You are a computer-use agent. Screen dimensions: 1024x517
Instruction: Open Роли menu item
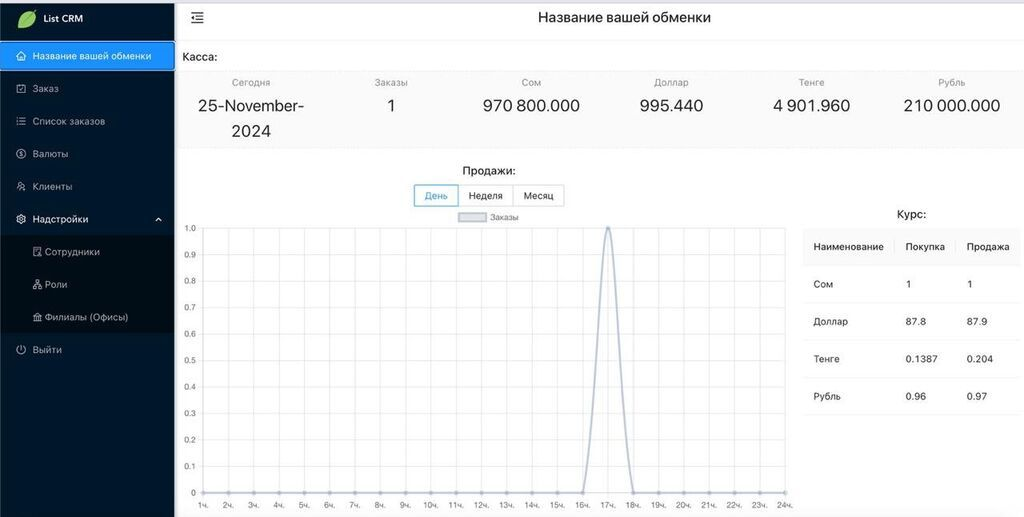[56, 285]
